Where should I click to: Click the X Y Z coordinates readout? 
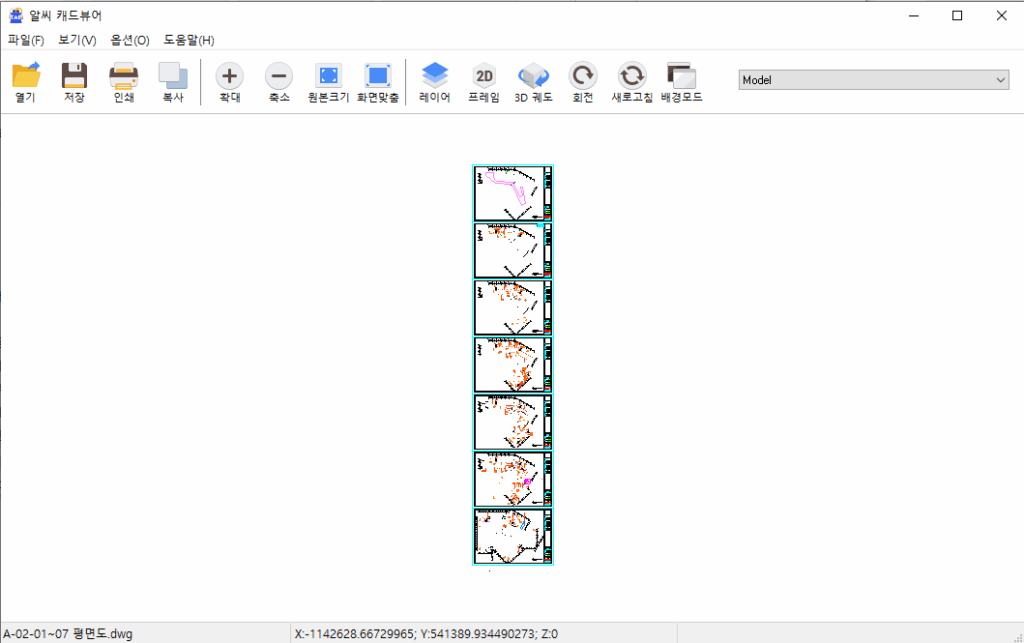tap(426, 634)
